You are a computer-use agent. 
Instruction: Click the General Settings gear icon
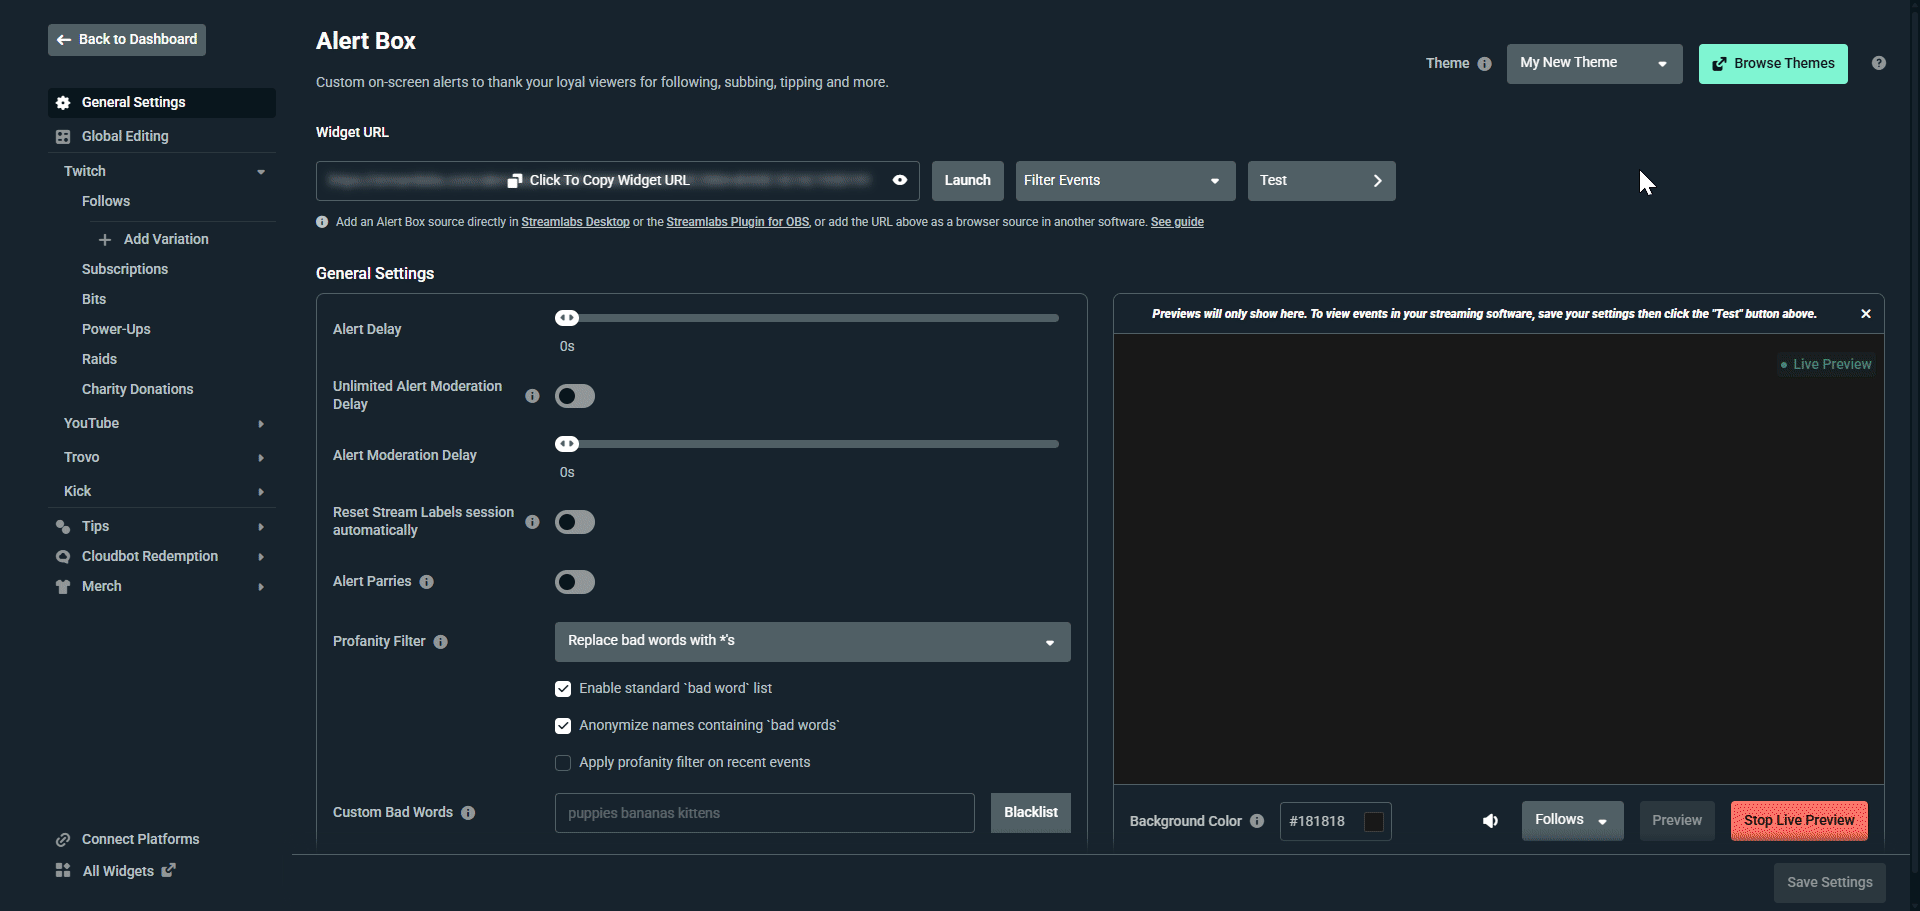(x=63, y=103)
